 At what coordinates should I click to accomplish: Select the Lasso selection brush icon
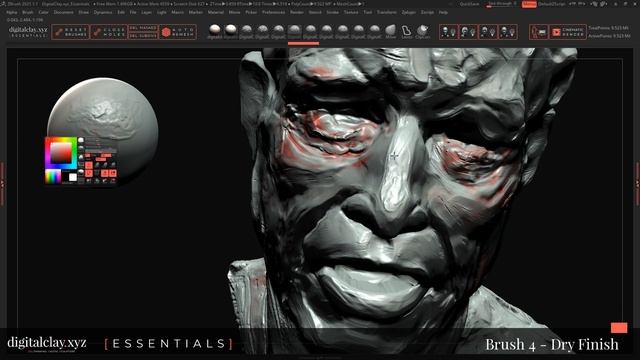407,31
